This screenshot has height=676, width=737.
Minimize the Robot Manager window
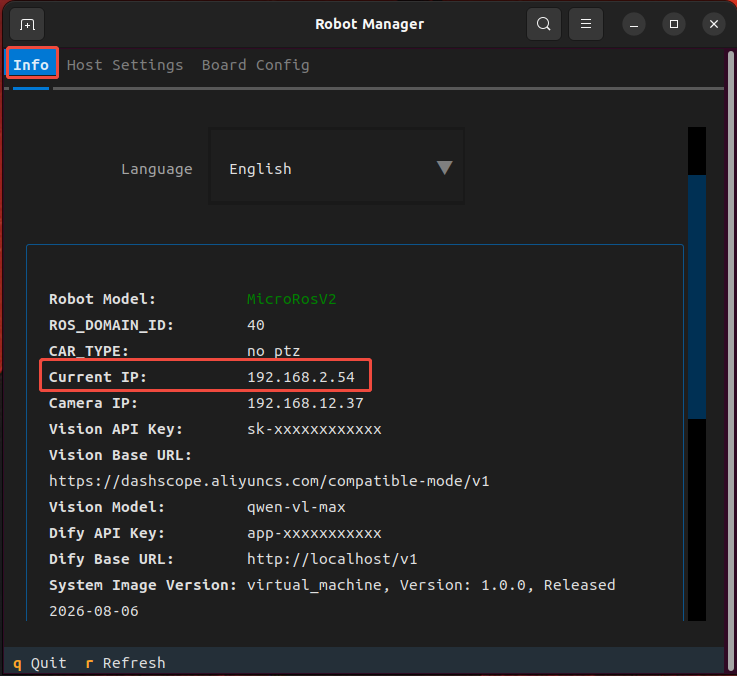pos(634,24)
